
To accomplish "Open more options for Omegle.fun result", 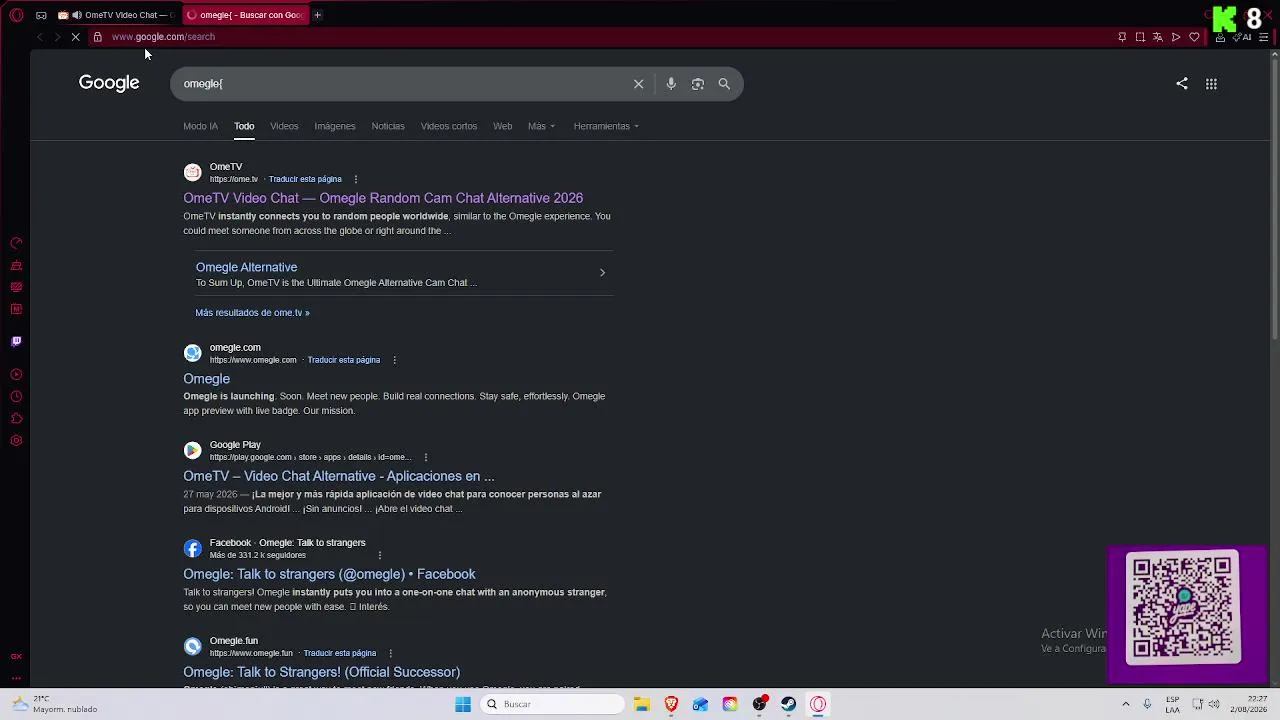I will tap(390, 653).
